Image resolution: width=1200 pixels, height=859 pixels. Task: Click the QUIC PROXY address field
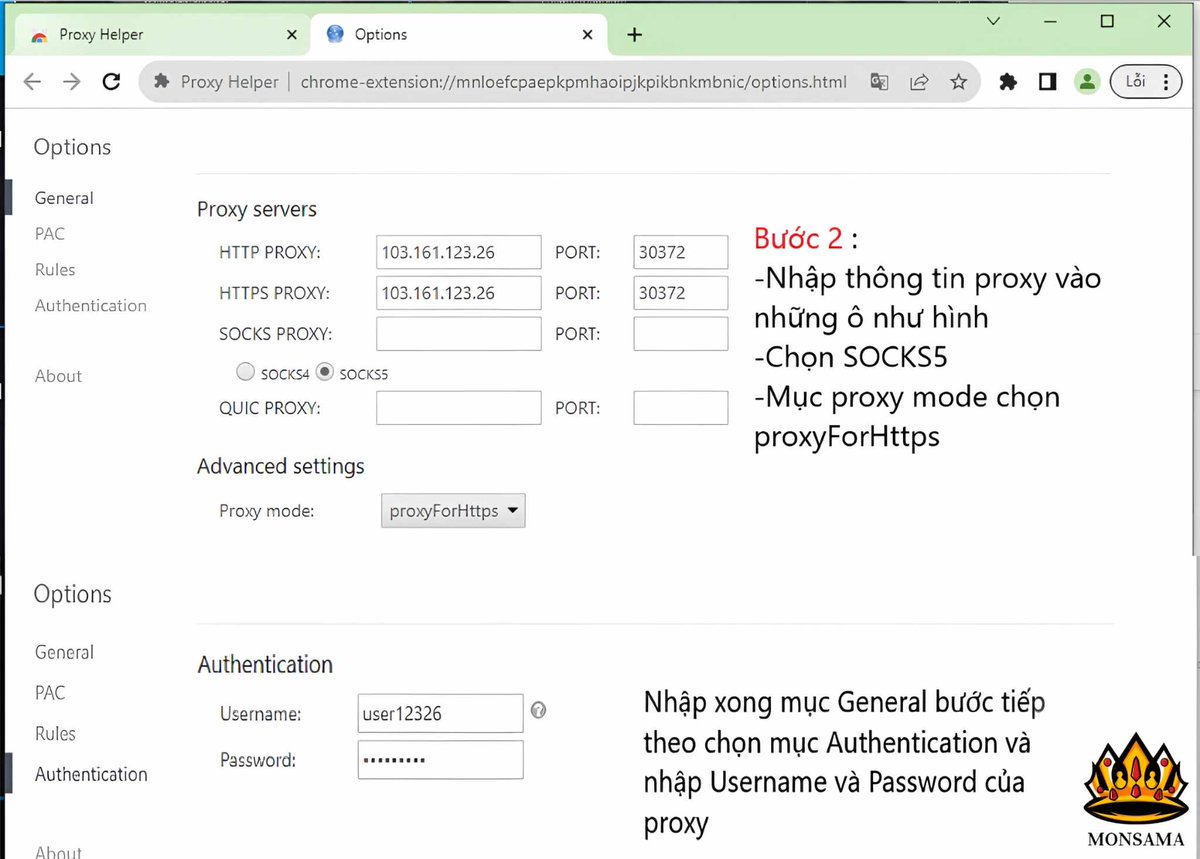click(459, 408)
